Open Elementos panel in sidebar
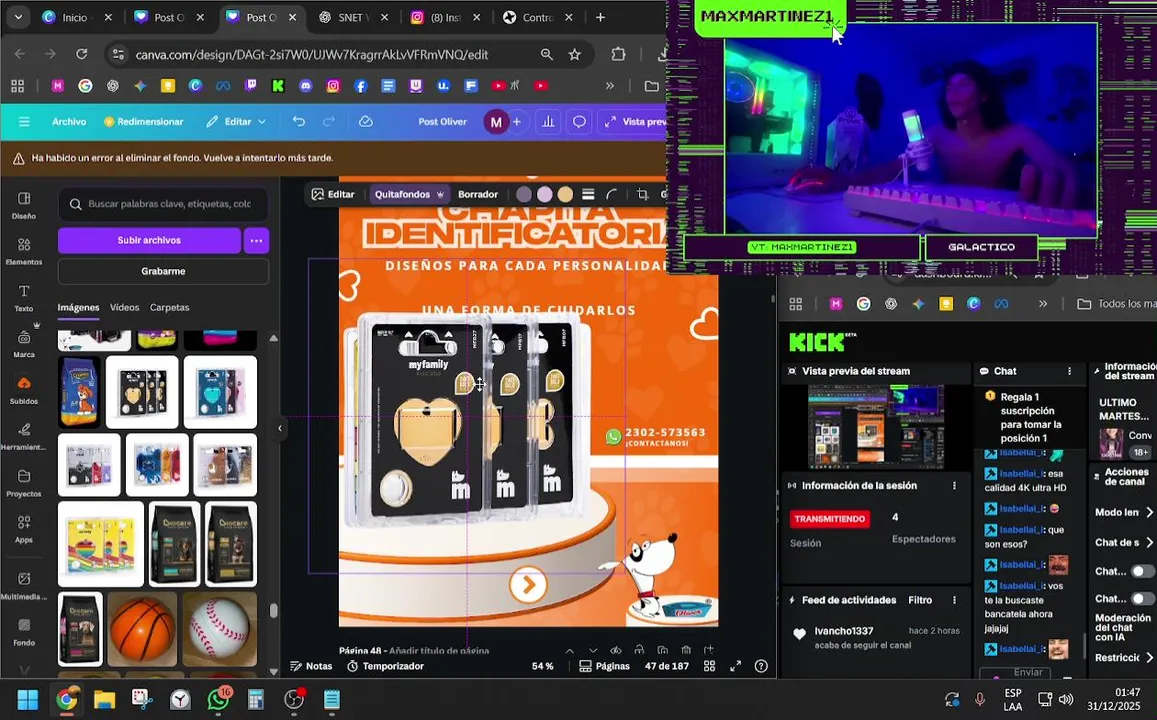This screenshot has height=720, width=1157. click(24, 252)
